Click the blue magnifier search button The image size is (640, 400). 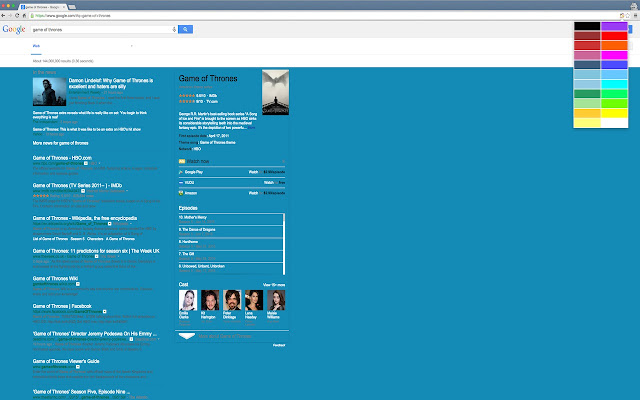click(185, 29)
